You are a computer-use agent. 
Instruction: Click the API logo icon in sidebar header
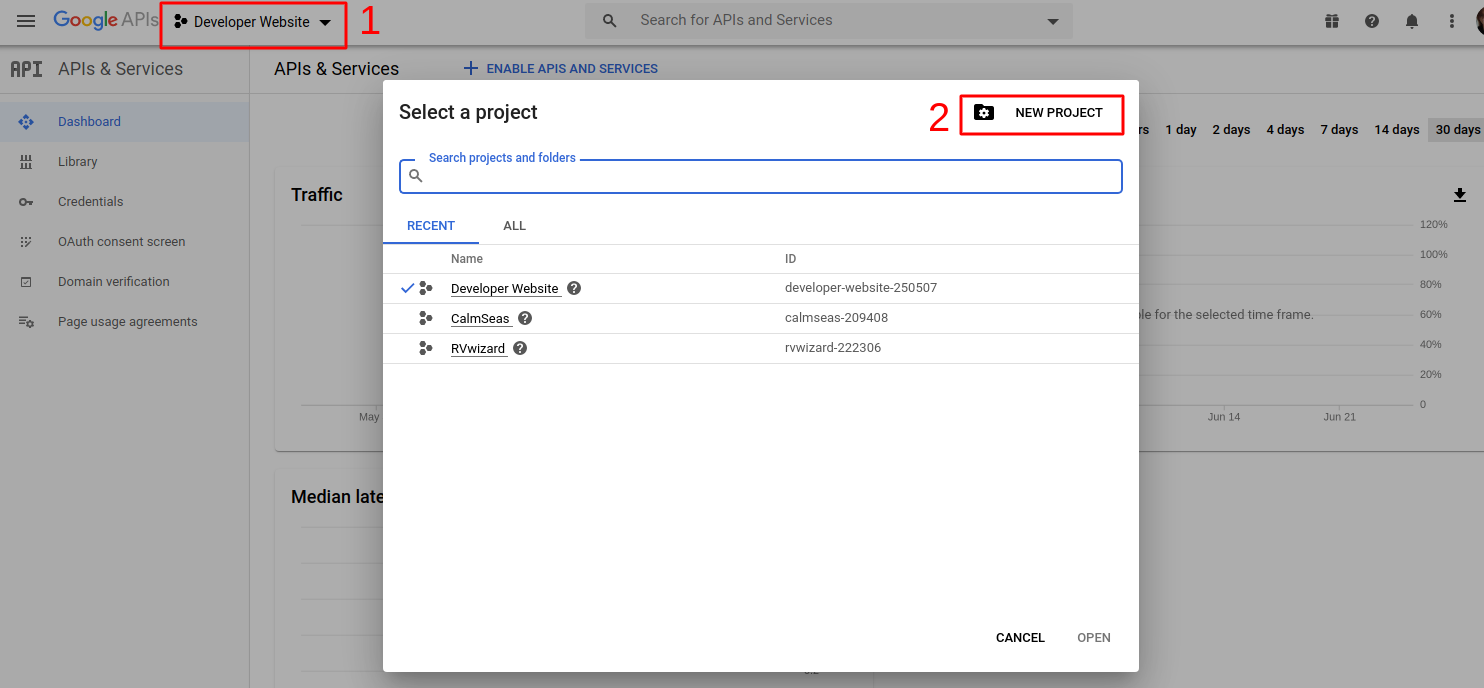click(26, 69)
